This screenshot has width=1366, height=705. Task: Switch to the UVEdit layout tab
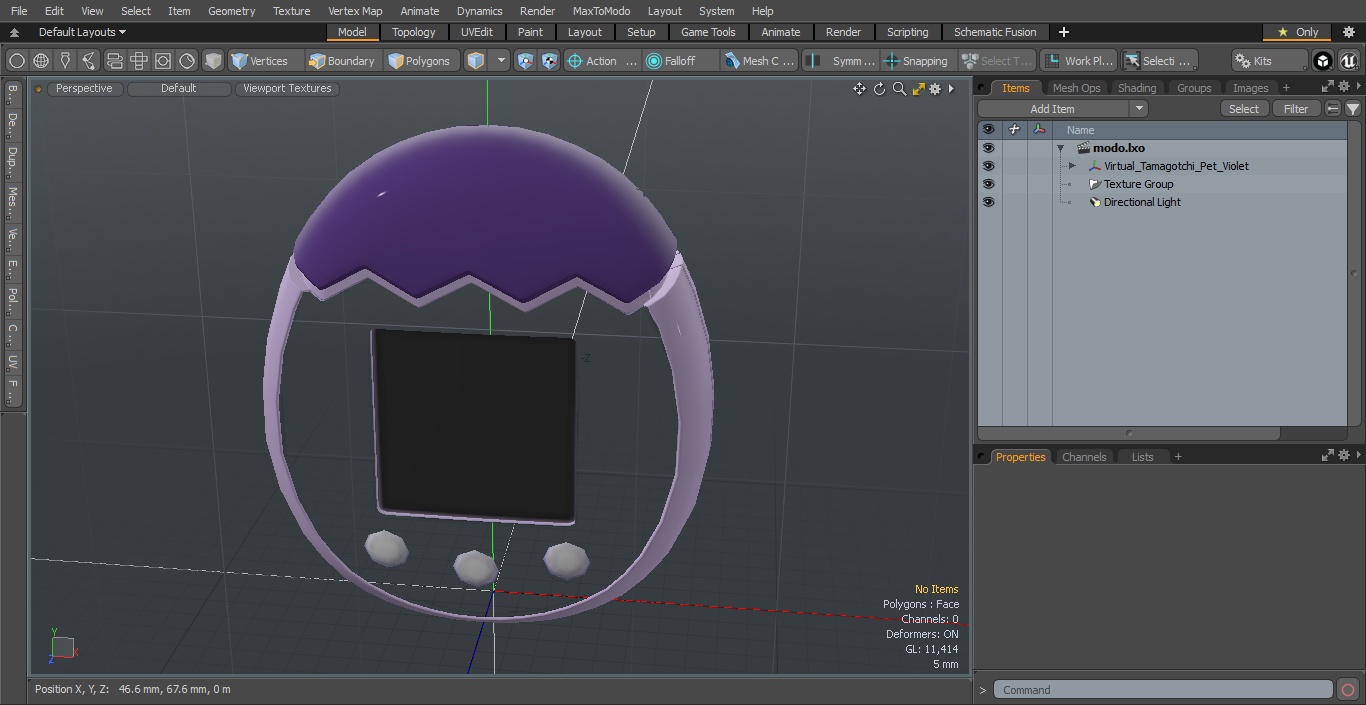[477, 32]
